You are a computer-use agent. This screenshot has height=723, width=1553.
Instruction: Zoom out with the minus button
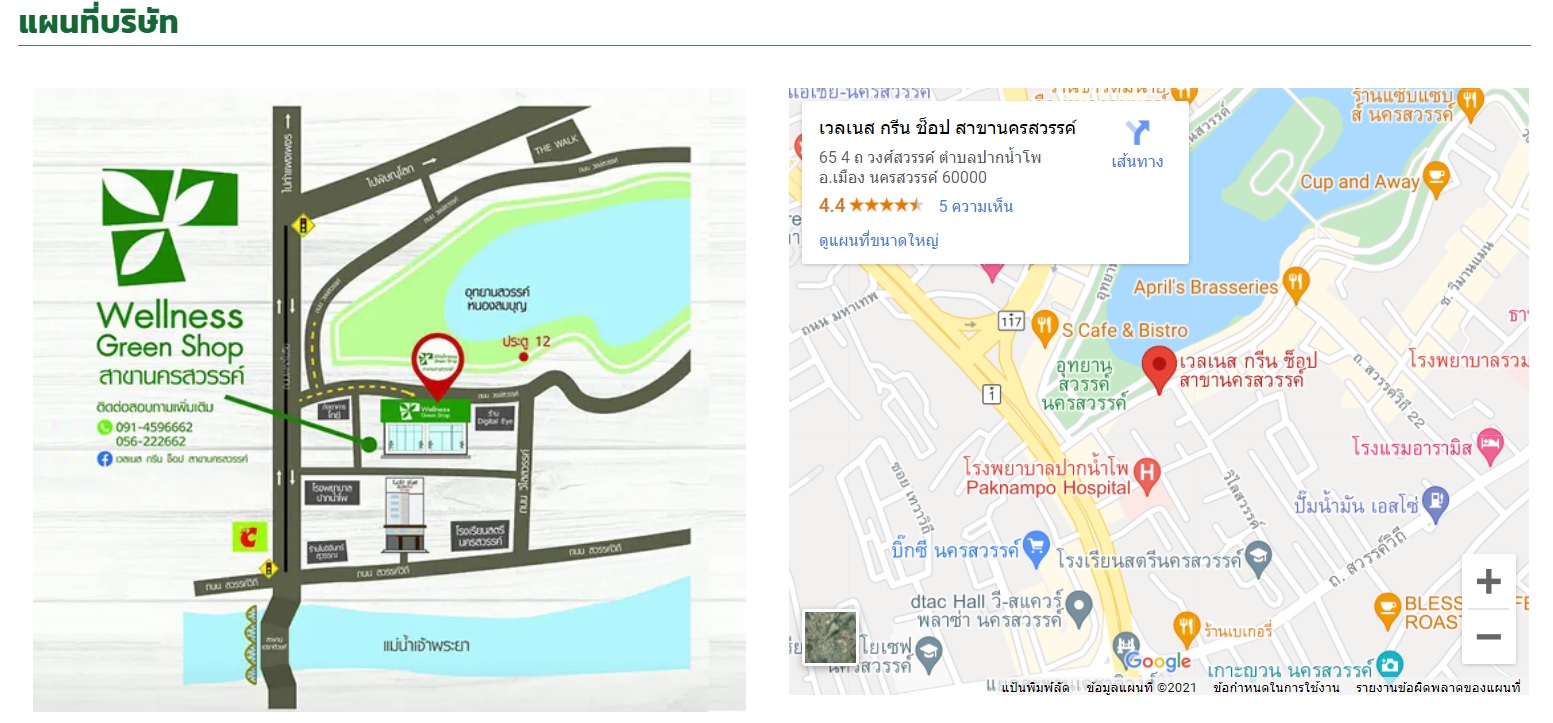pyautogui.click(x=1488, y=636)
